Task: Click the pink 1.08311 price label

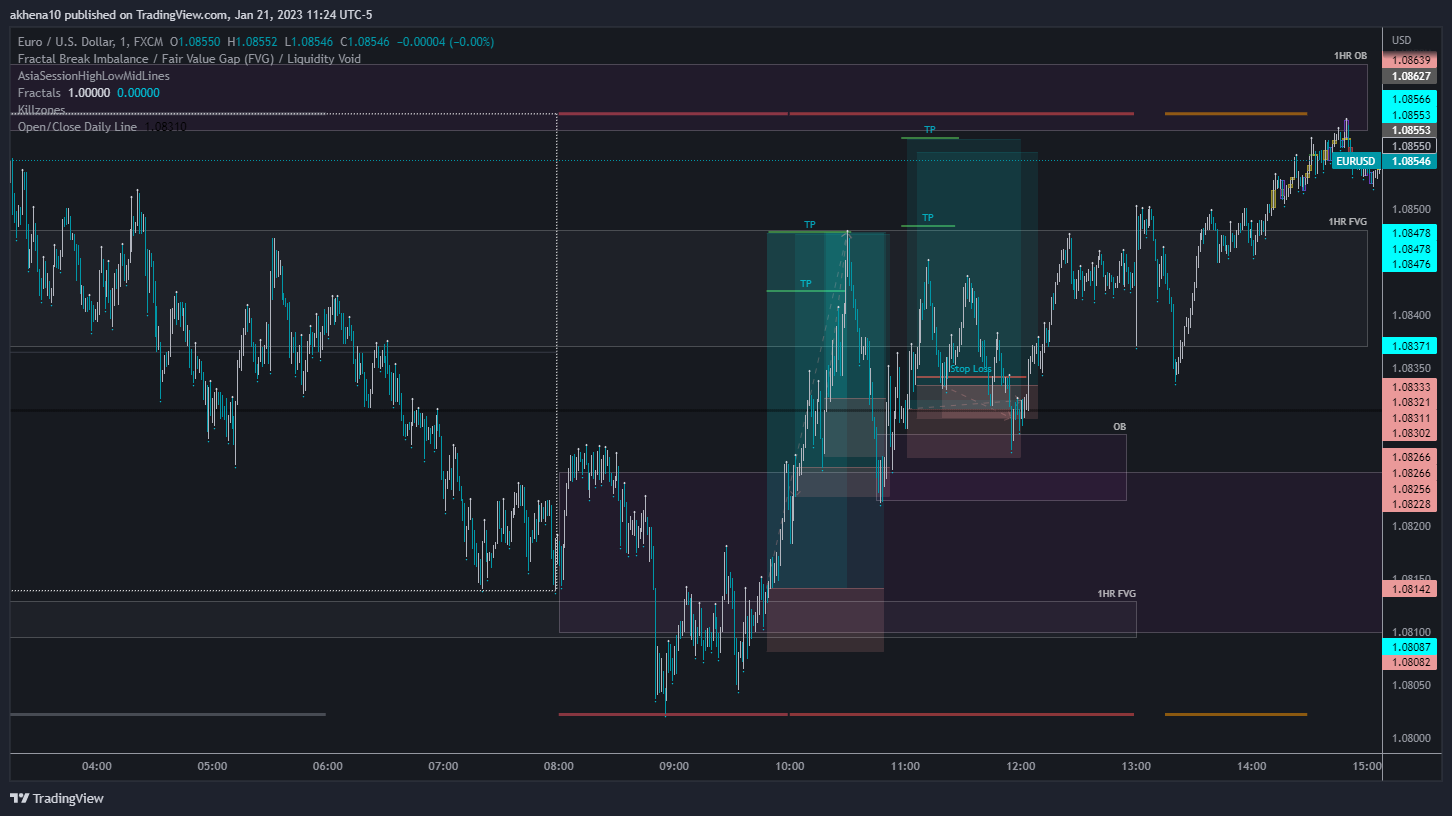Action: point(1410,418)
